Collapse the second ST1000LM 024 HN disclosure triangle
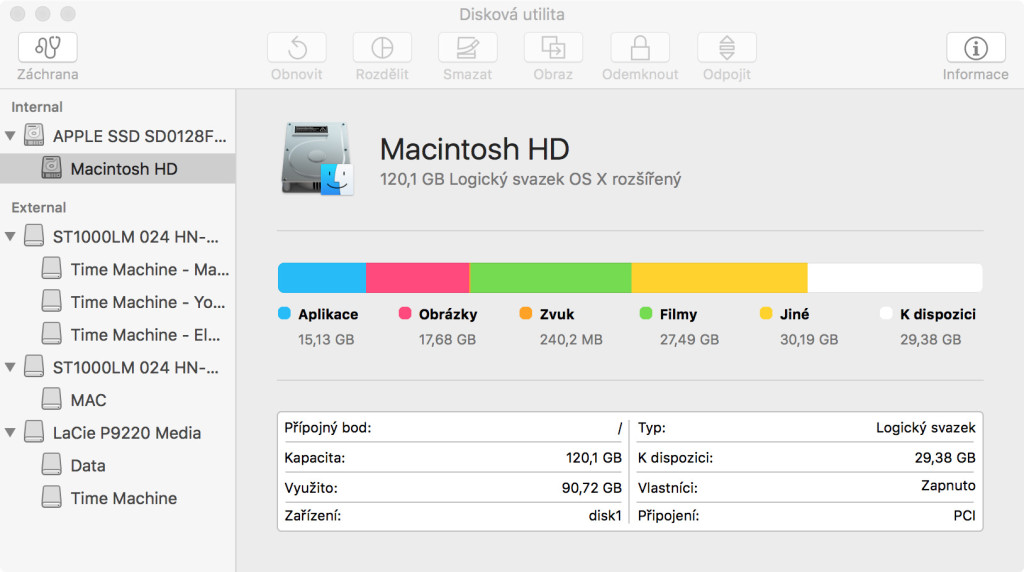 [10, 367]
